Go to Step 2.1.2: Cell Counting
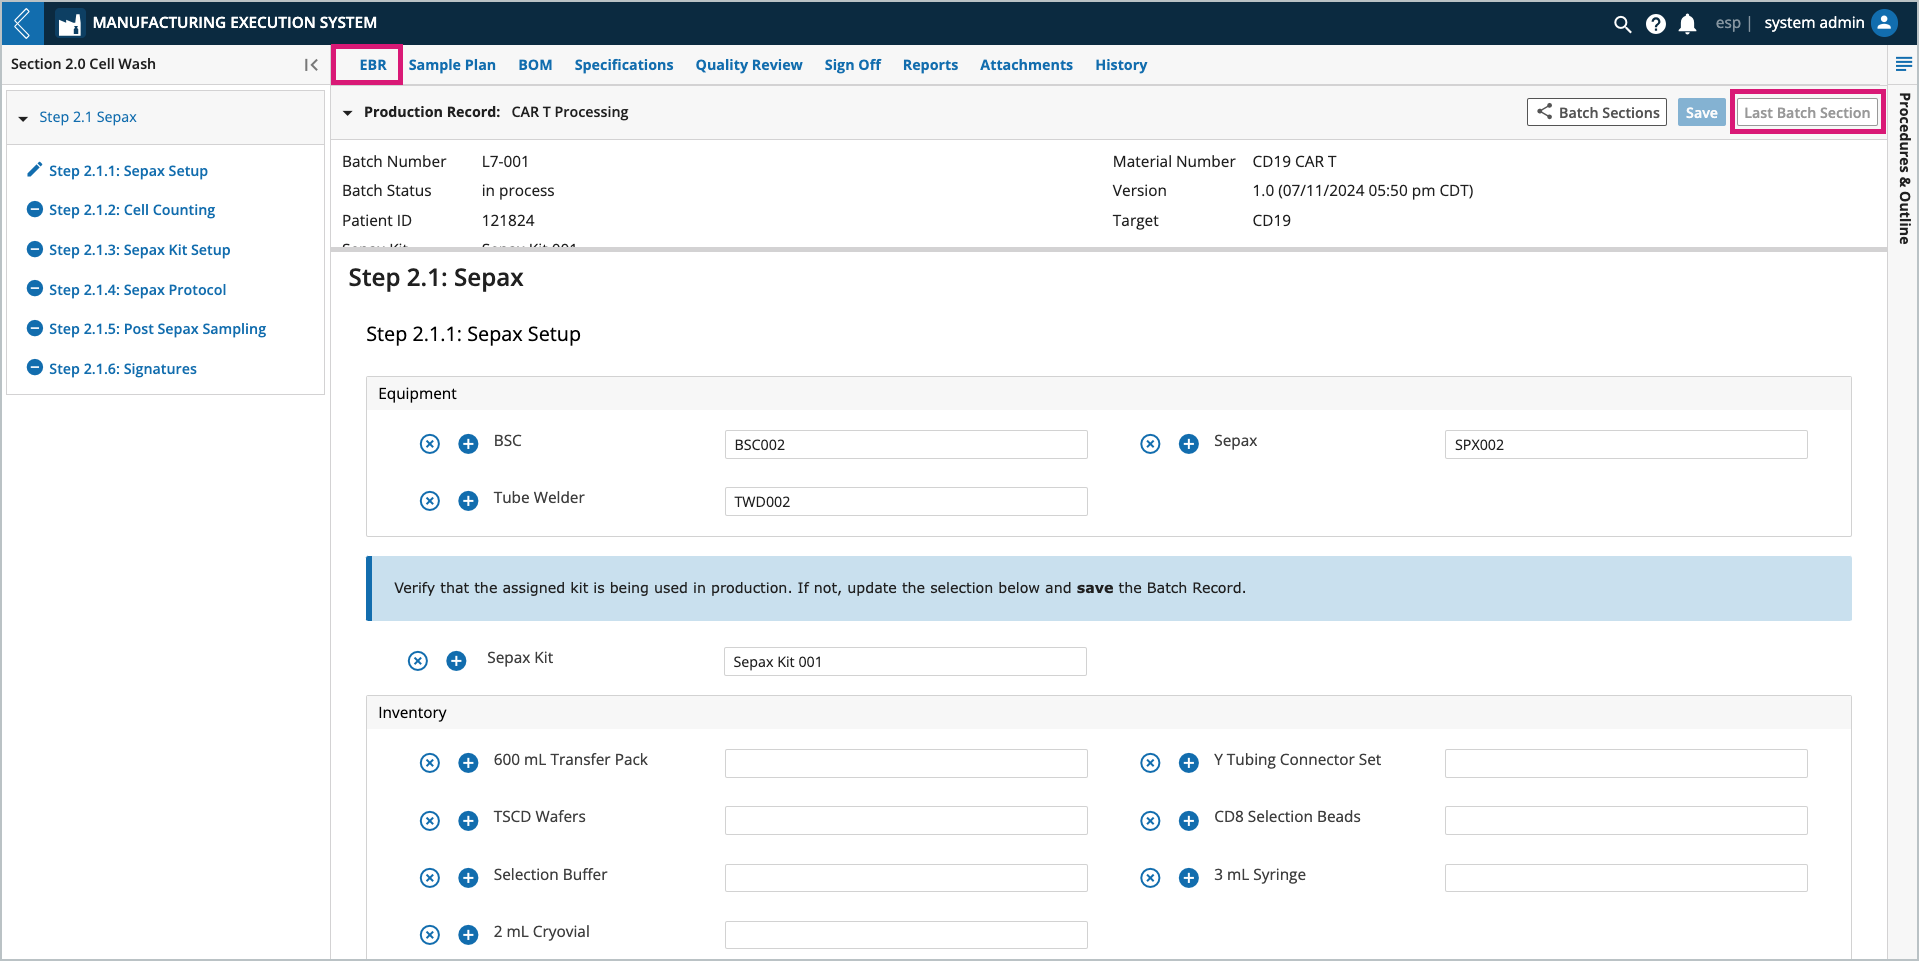This screenshot has width=1919, height=961. tap(132, 210)
